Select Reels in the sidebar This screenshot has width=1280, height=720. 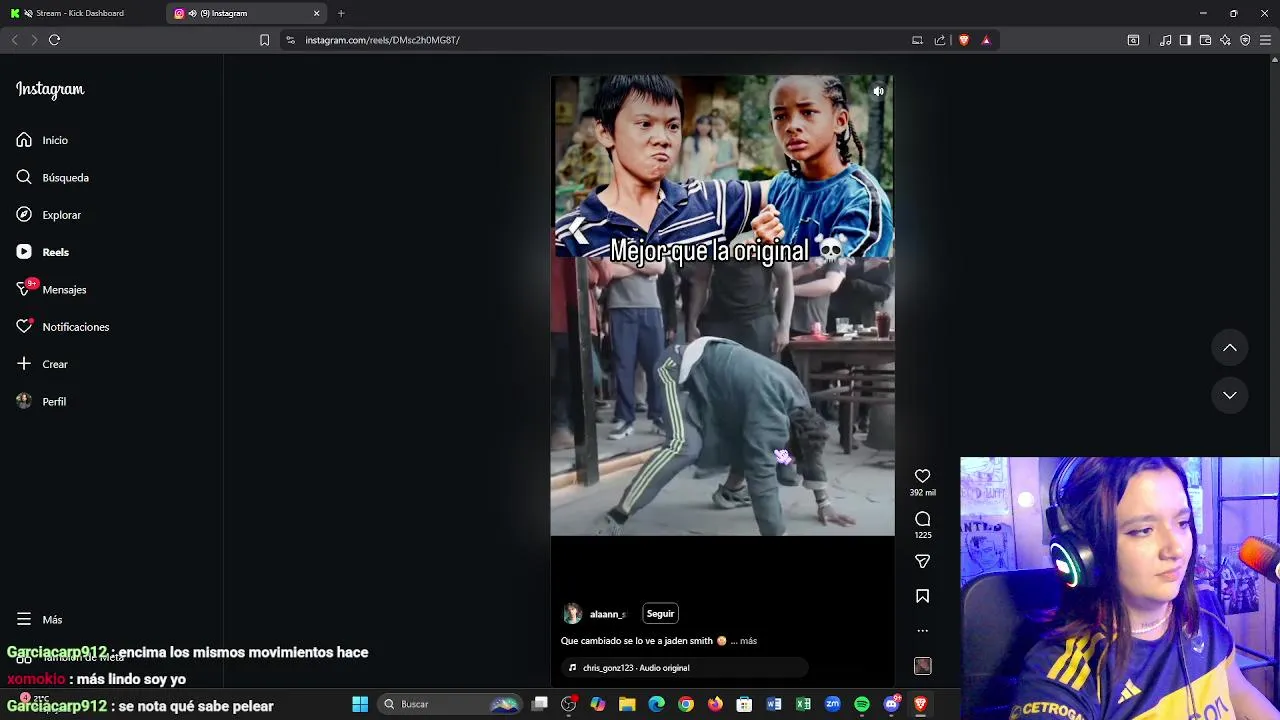(x=42, y=252)
